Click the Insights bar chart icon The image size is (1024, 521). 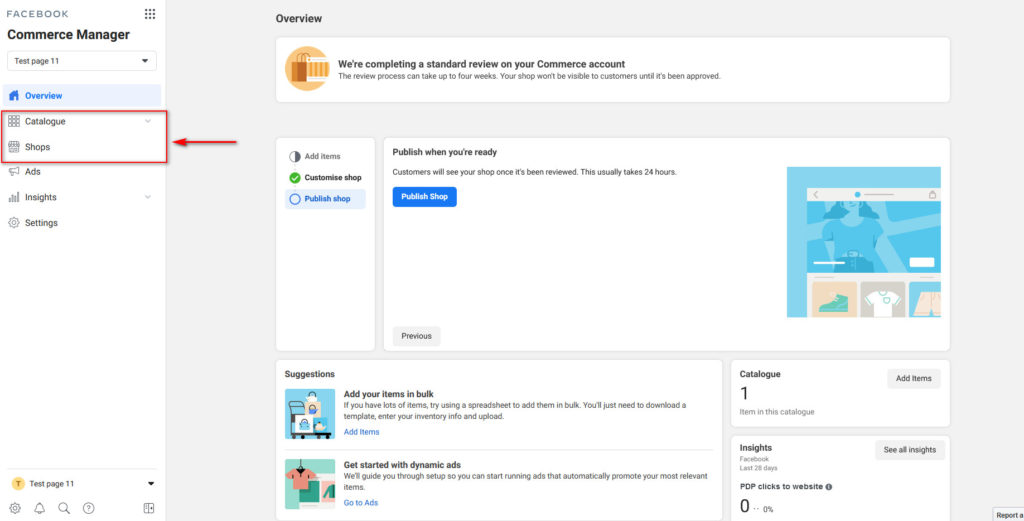click(14, 197)
